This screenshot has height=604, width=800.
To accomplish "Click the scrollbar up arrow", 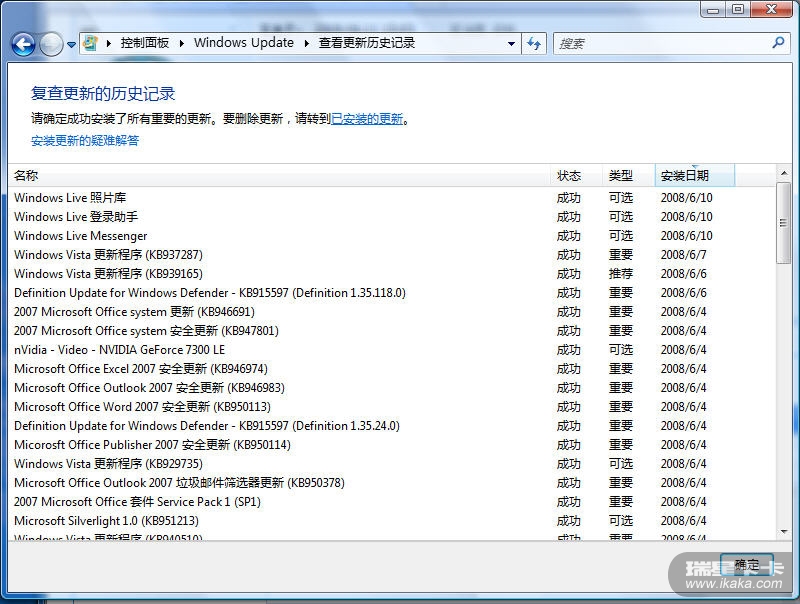I will point(784,173).
